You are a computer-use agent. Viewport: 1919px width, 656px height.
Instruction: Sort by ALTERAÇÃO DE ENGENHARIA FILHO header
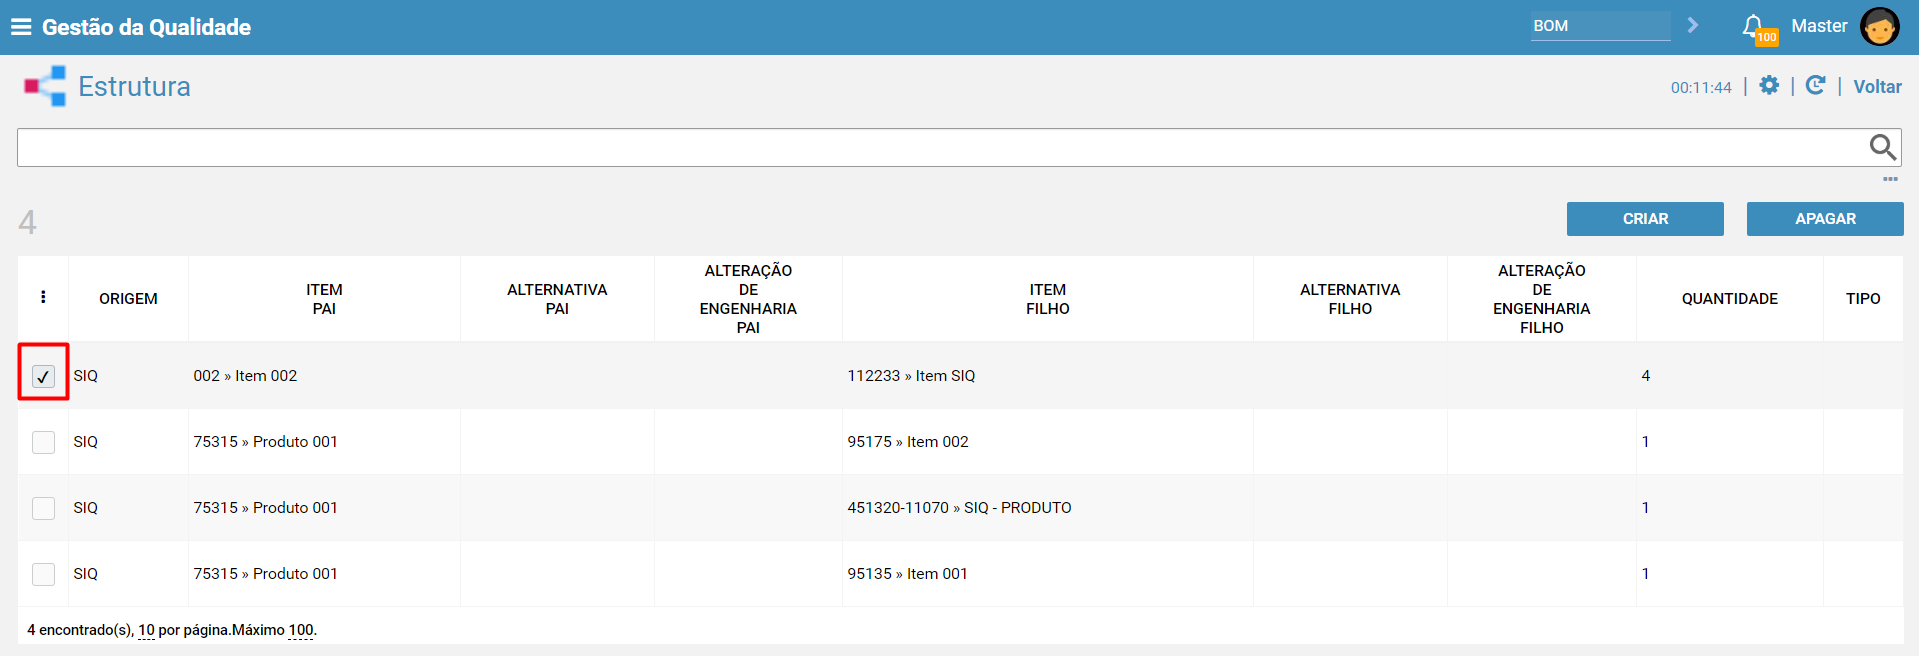(x=1541, y=299)
